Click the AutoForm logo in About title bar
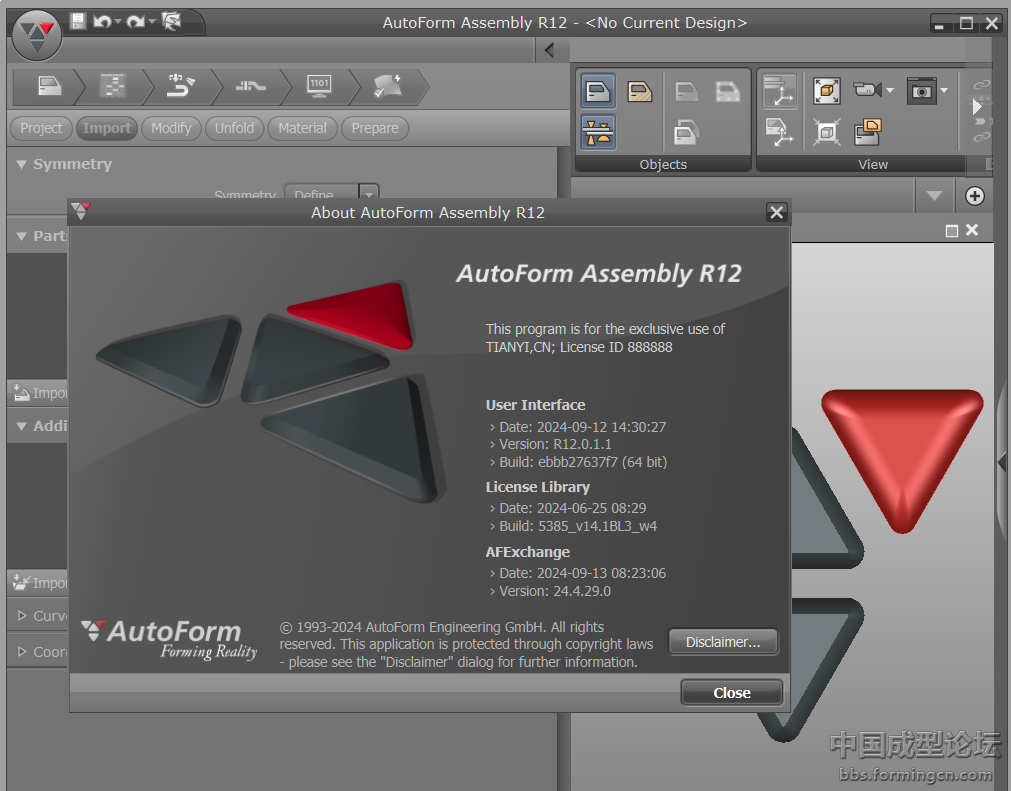This screenshot has height=791, width=1011. click(81, 211)
